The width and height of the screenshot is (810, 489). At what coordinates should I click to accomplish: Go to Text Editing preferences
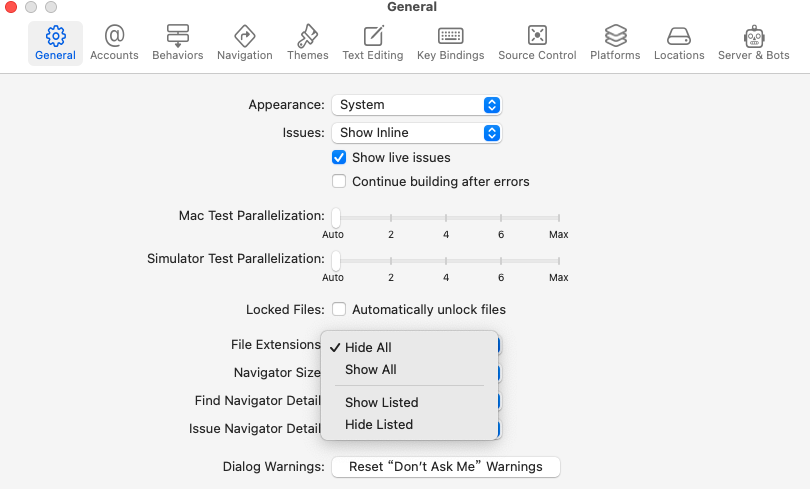(x=373, y=43)
